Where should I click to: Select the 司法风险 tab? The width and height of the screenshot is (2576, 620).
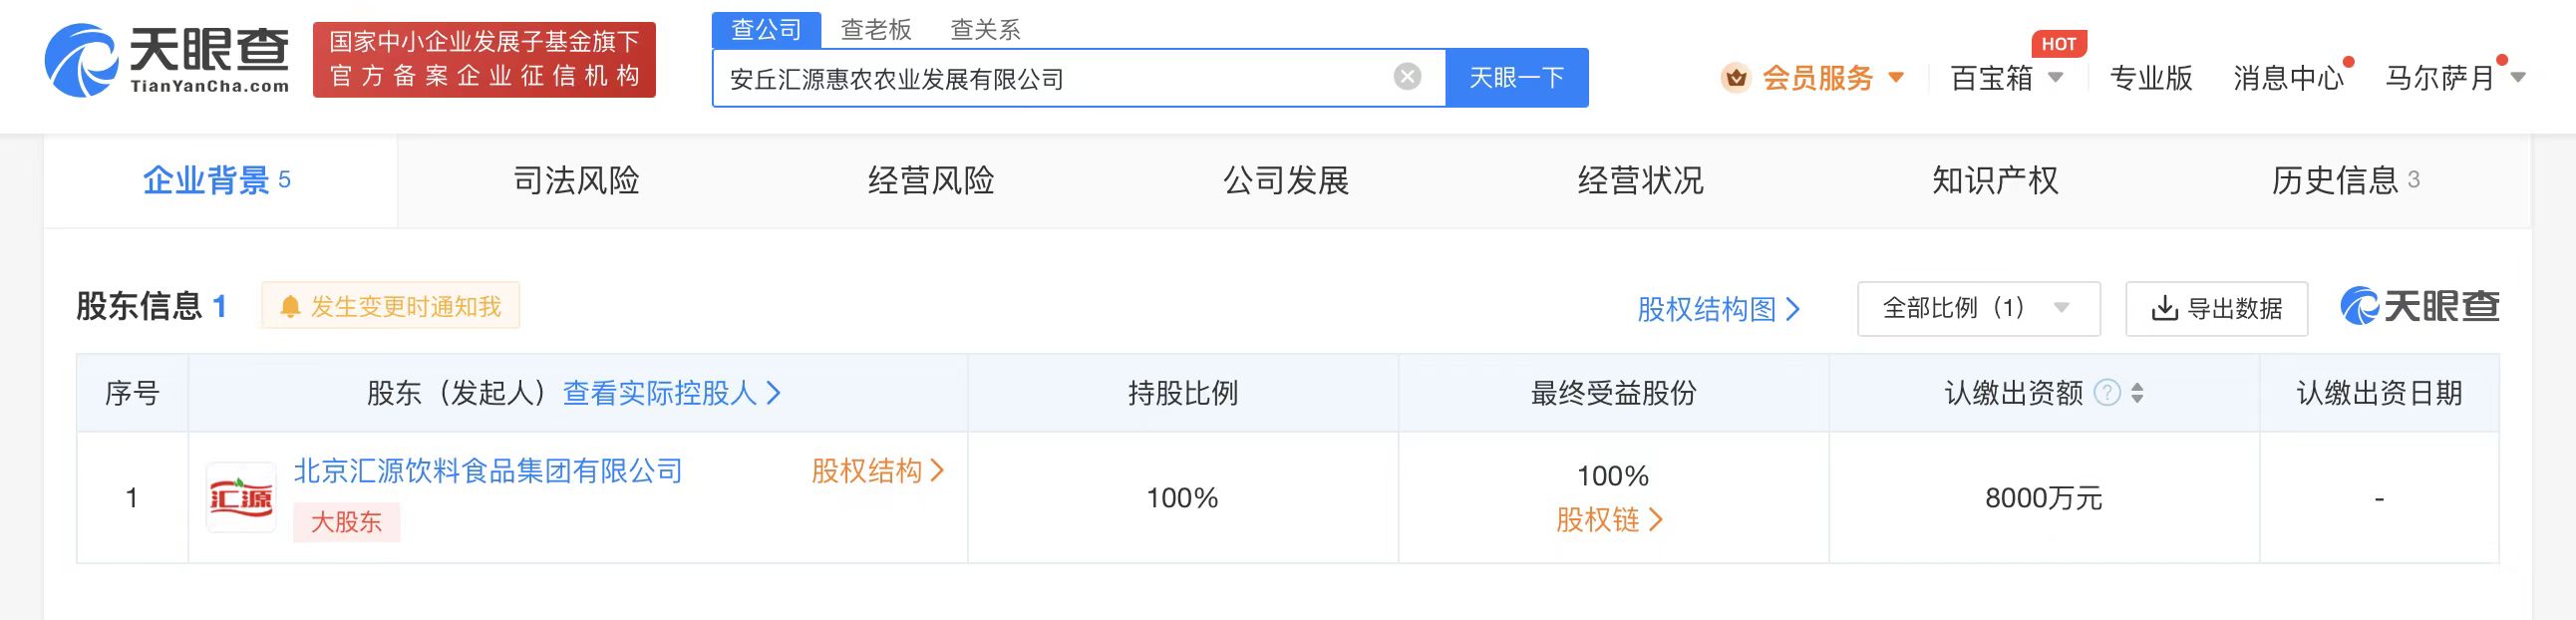point(576,181)
